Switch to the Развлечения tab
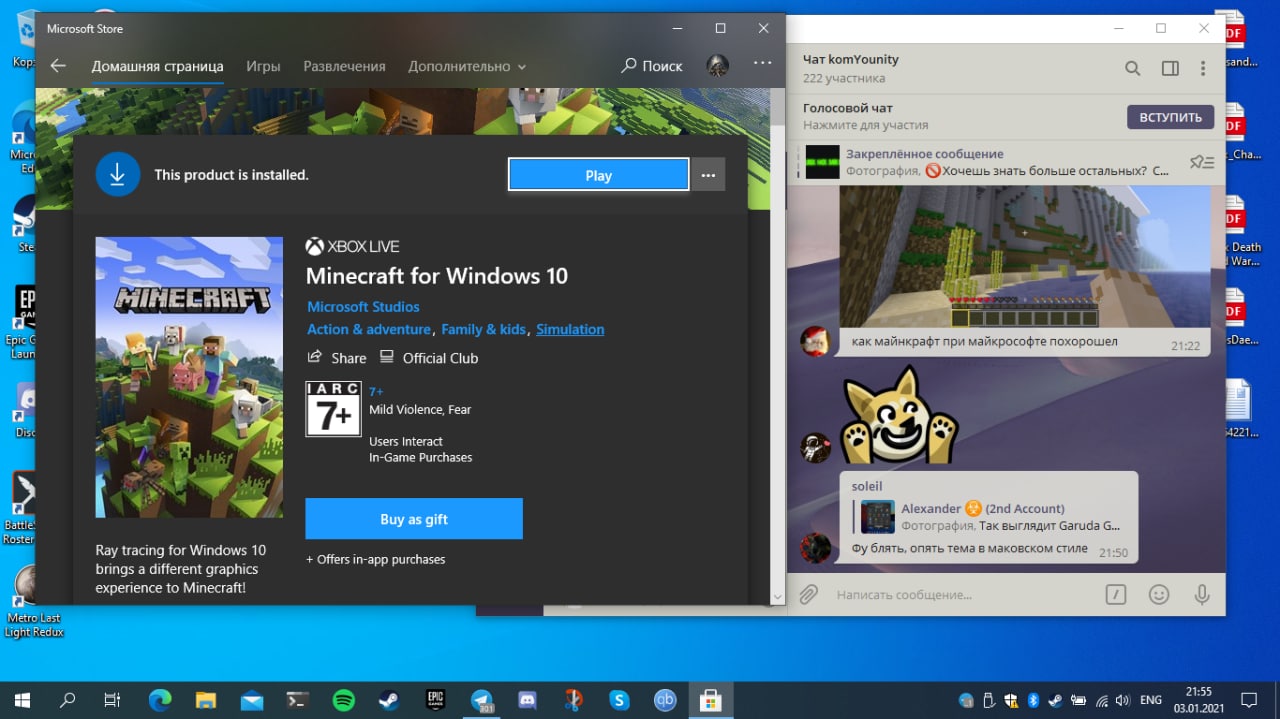The image size is (1280, 719). 344,66
